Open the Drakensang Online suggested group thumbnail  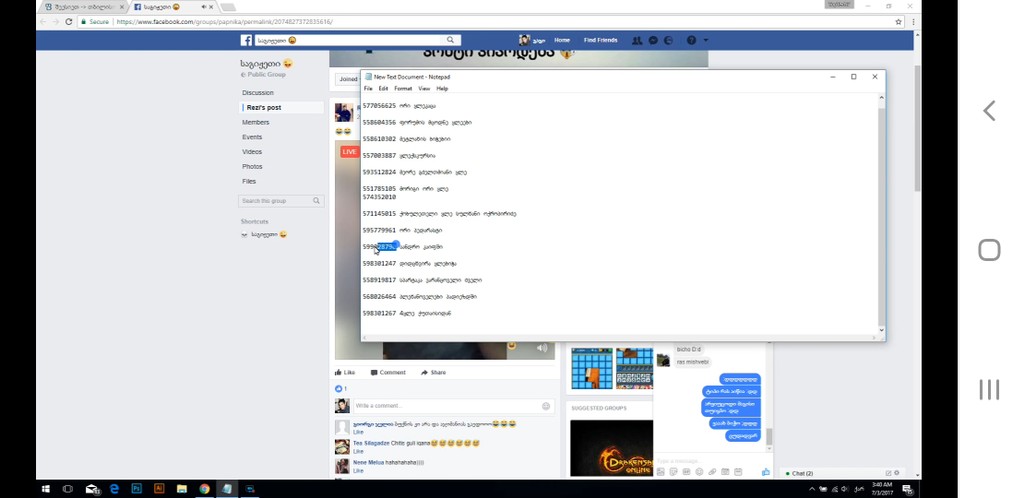coord(611,448)
